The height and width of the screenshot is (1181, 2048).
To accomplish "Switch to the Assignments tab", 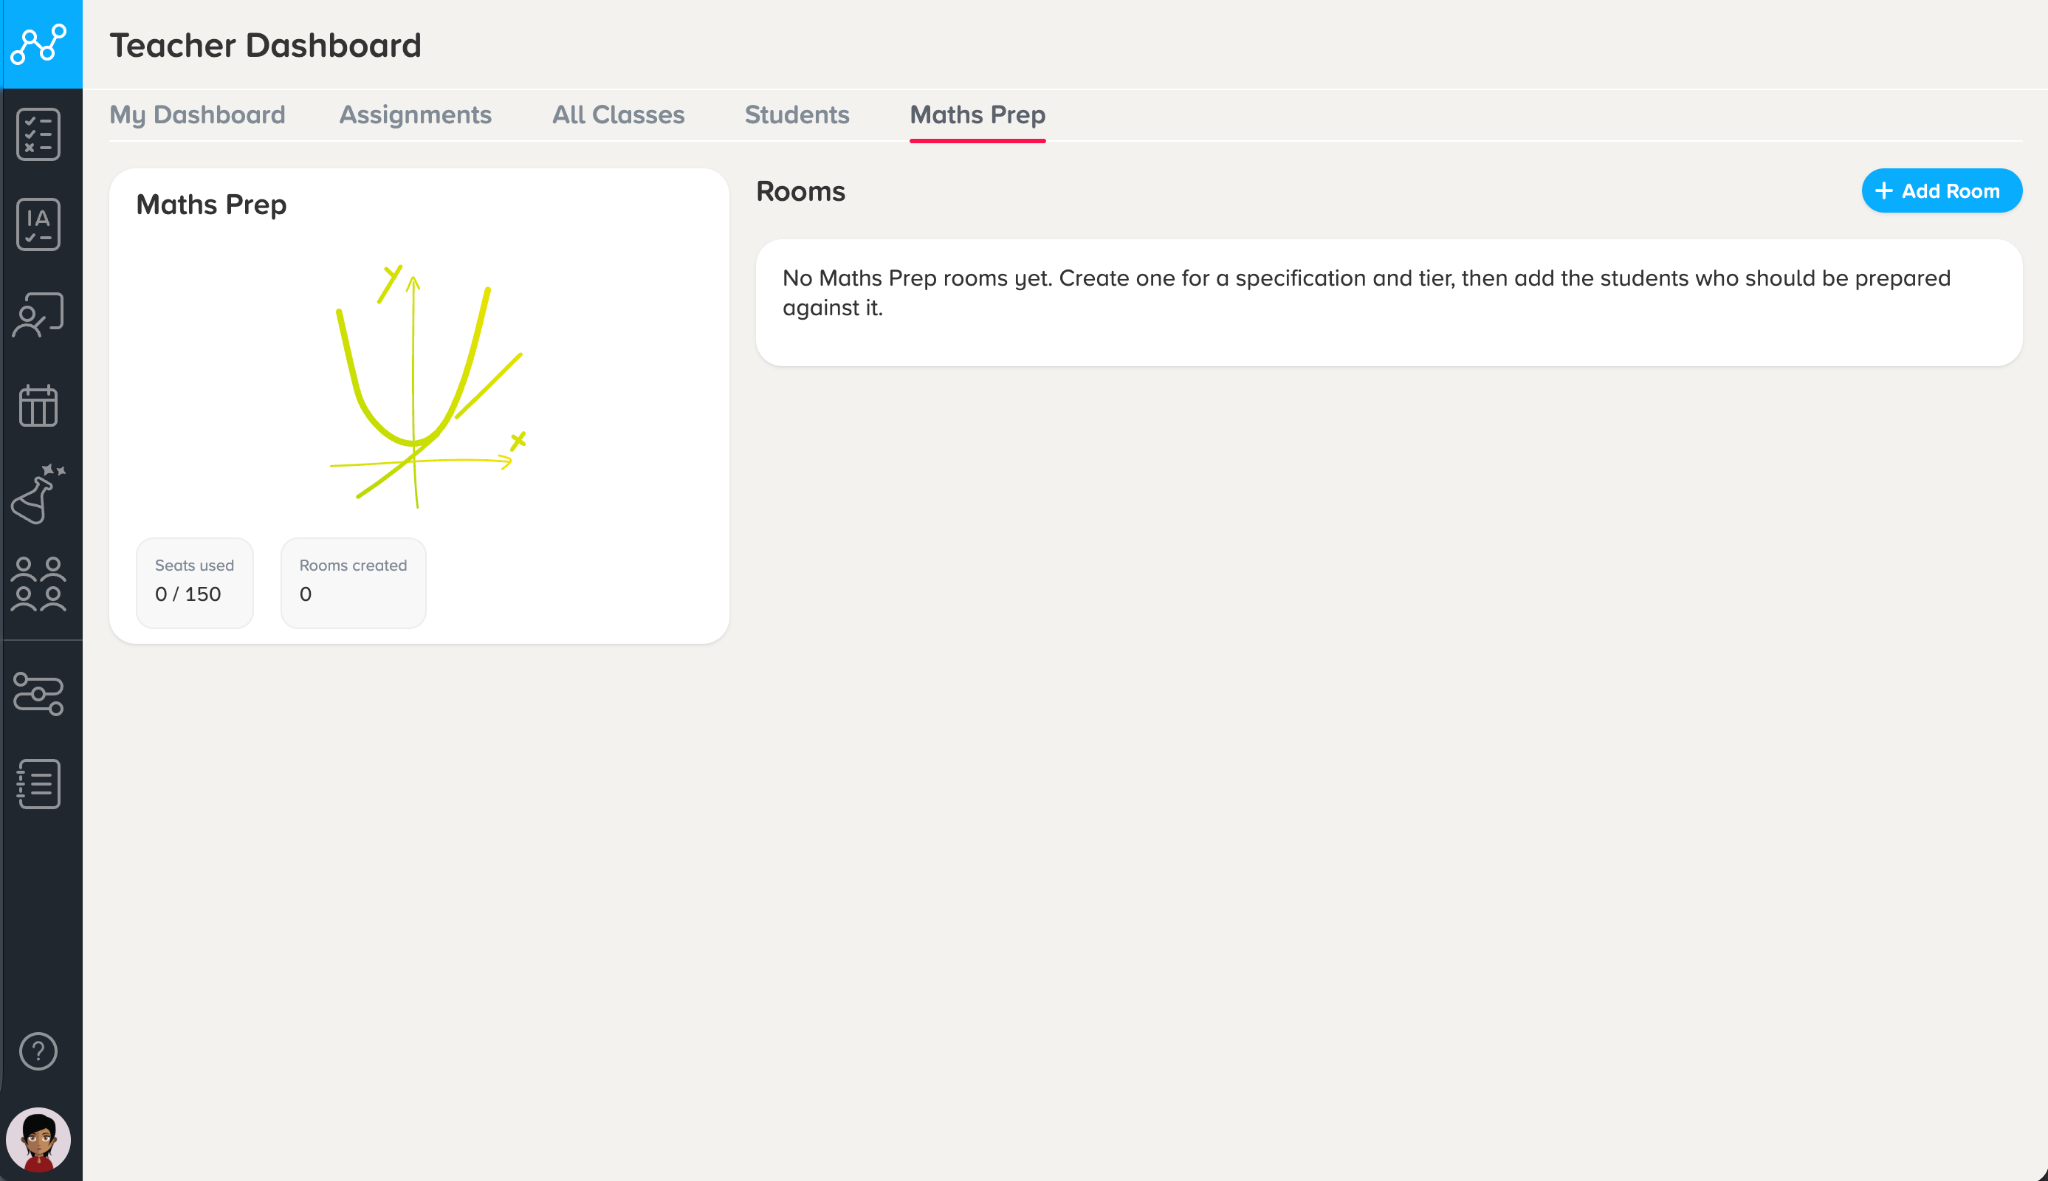I will tap(415, 115).
